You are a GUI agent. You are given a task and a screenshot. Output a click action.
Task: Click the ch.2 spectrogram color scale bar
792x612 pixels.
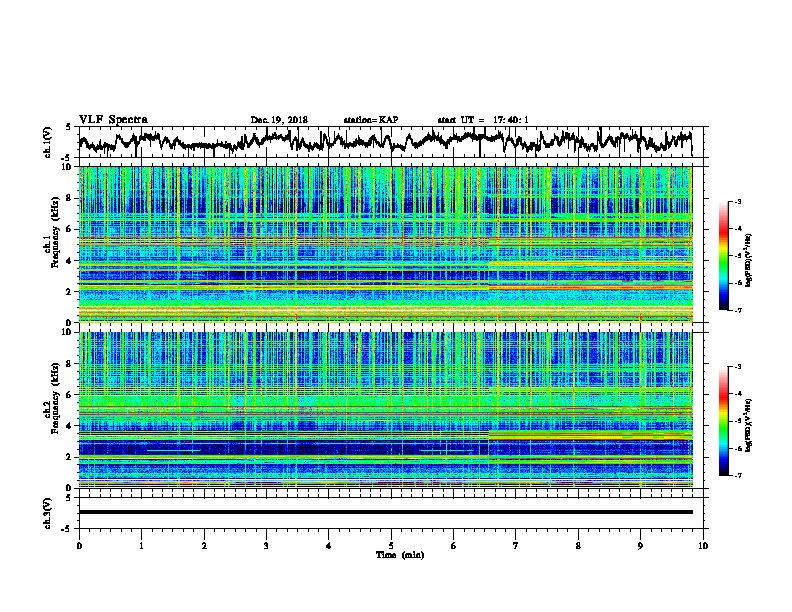723,421
